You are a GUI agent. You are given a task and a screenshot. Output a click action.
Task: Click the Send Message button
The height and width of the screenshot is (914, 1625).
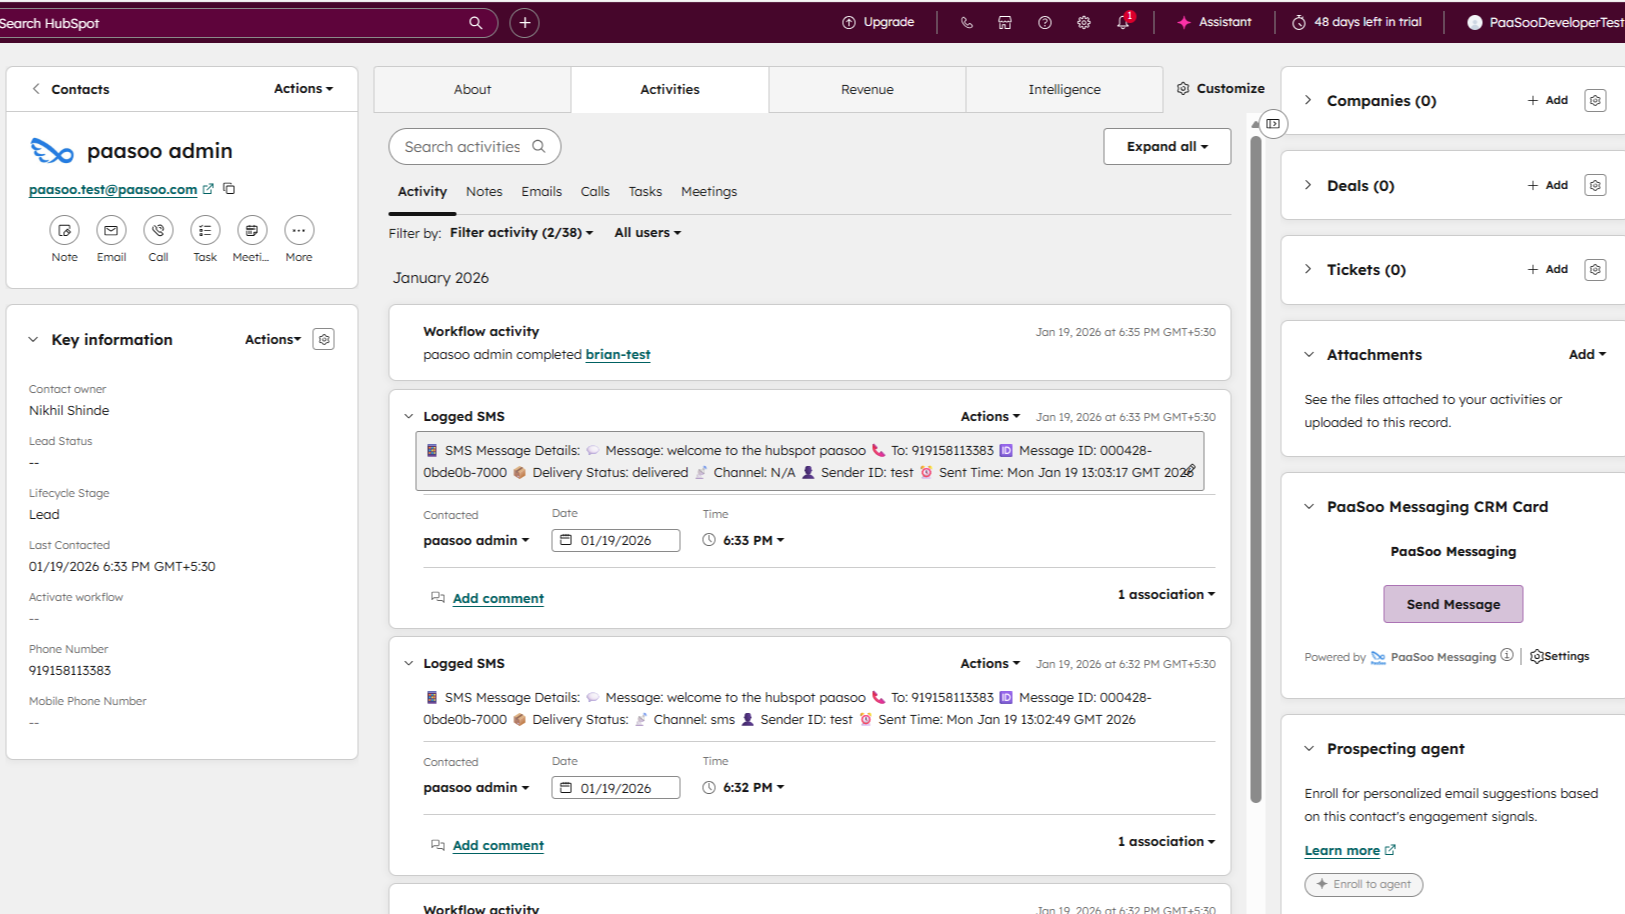(1452, 604)
